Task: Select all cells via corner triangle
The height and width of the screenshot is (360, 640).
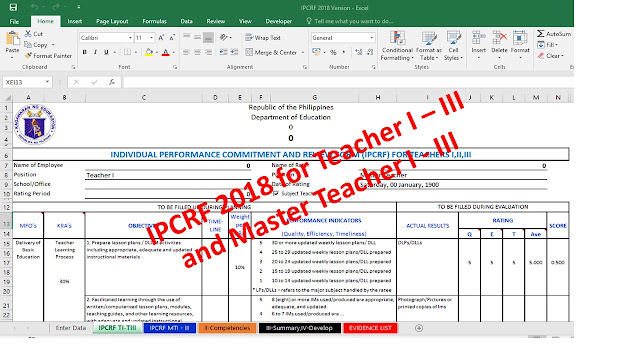Action: [x=7, y=98]
